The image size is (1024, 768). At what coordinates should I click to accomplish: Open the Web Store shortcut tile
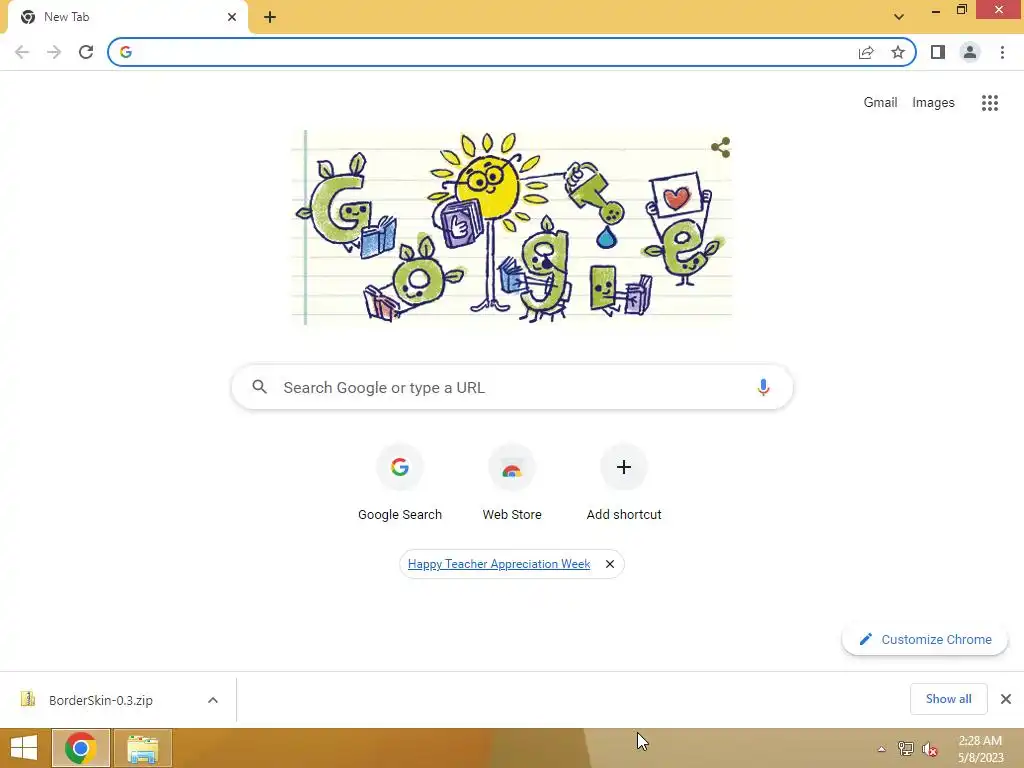pos(512,483)
